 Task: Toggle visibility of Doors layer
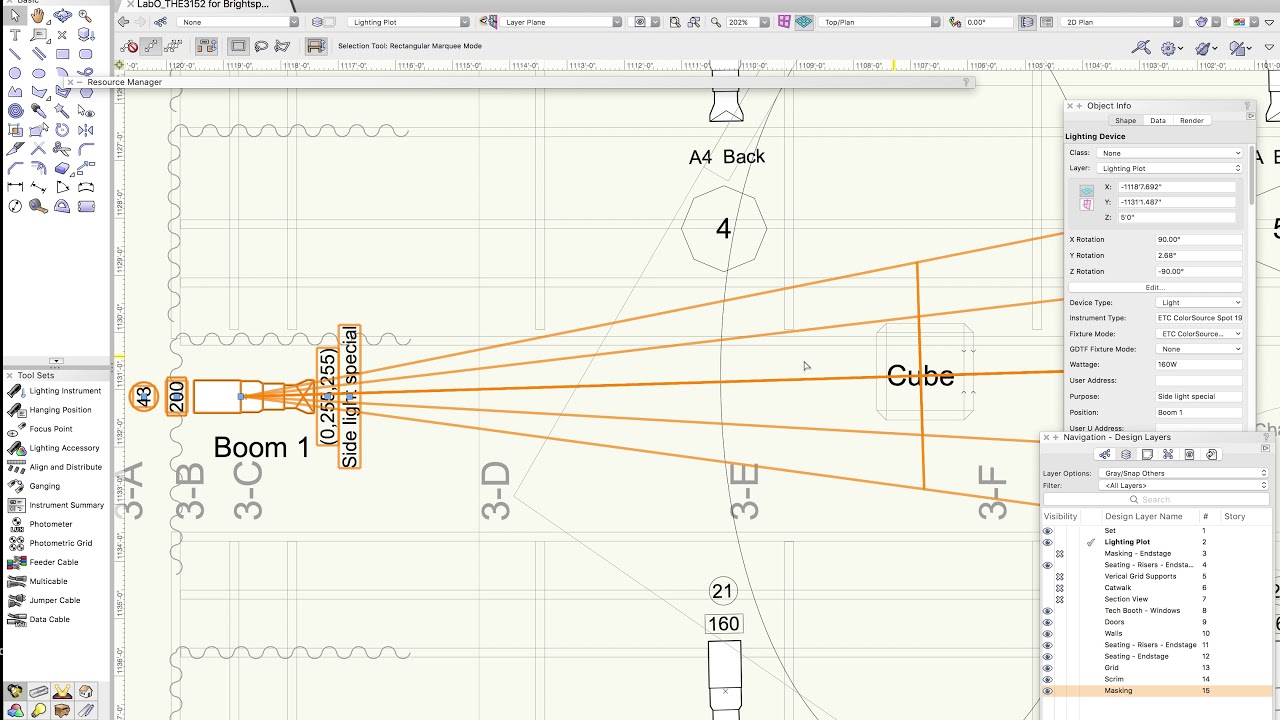click(x=1048, y=622)
